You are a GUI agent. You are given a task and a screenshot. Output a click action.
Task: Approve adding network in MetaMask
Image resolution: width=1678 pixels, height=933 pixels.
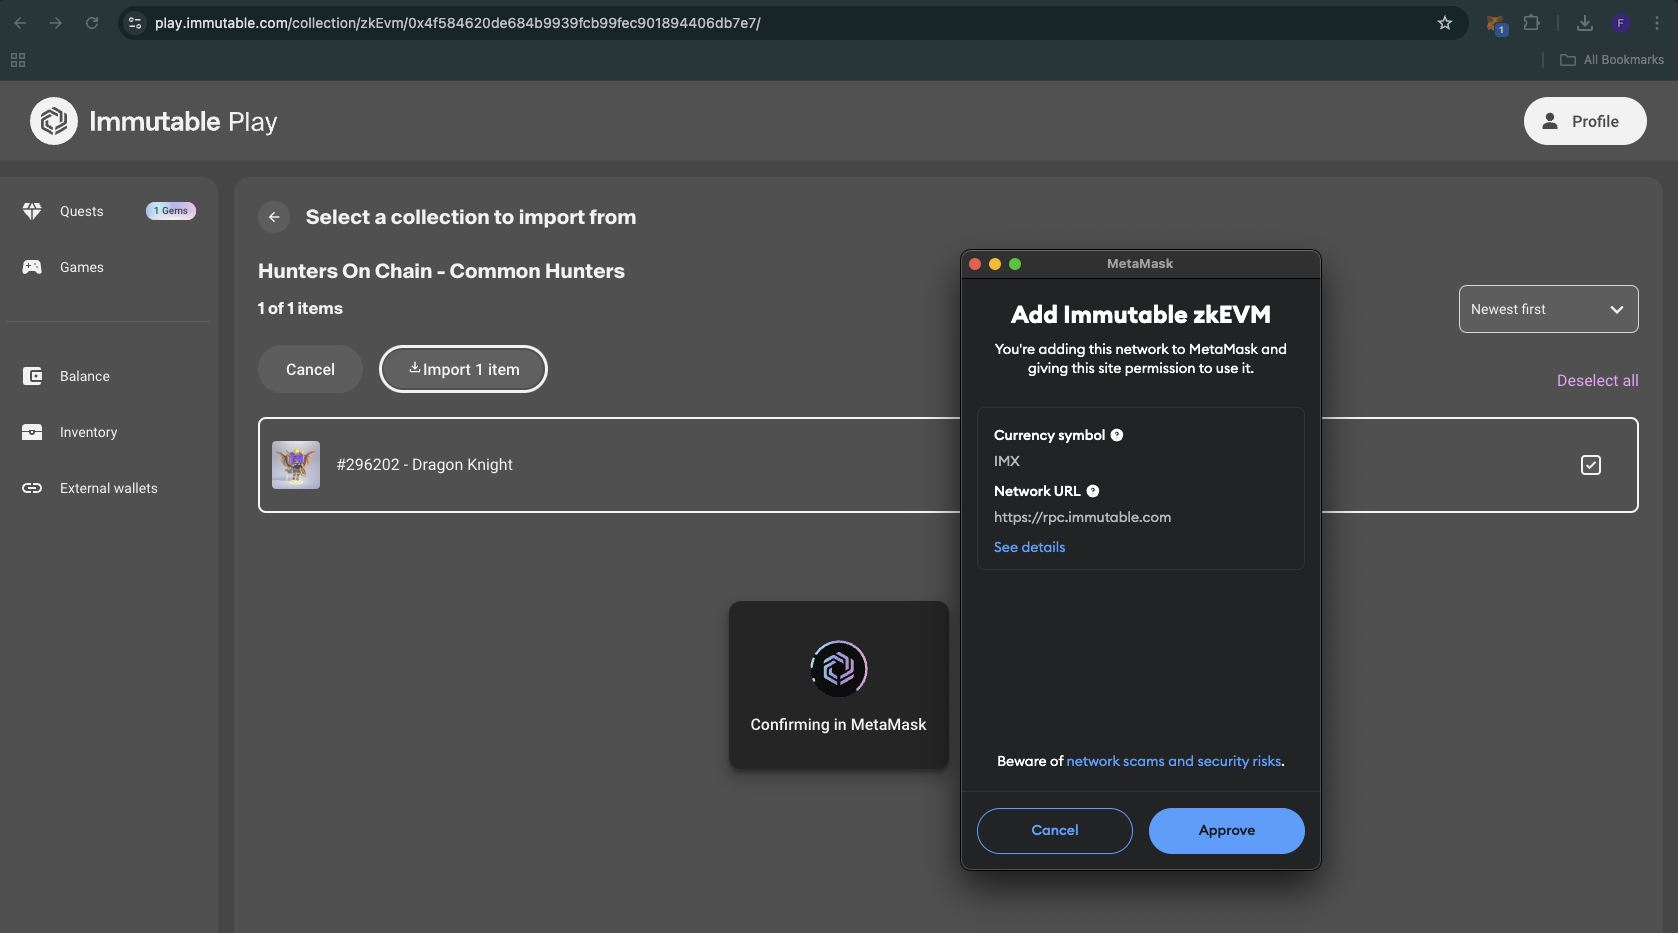coord(1226,831)
